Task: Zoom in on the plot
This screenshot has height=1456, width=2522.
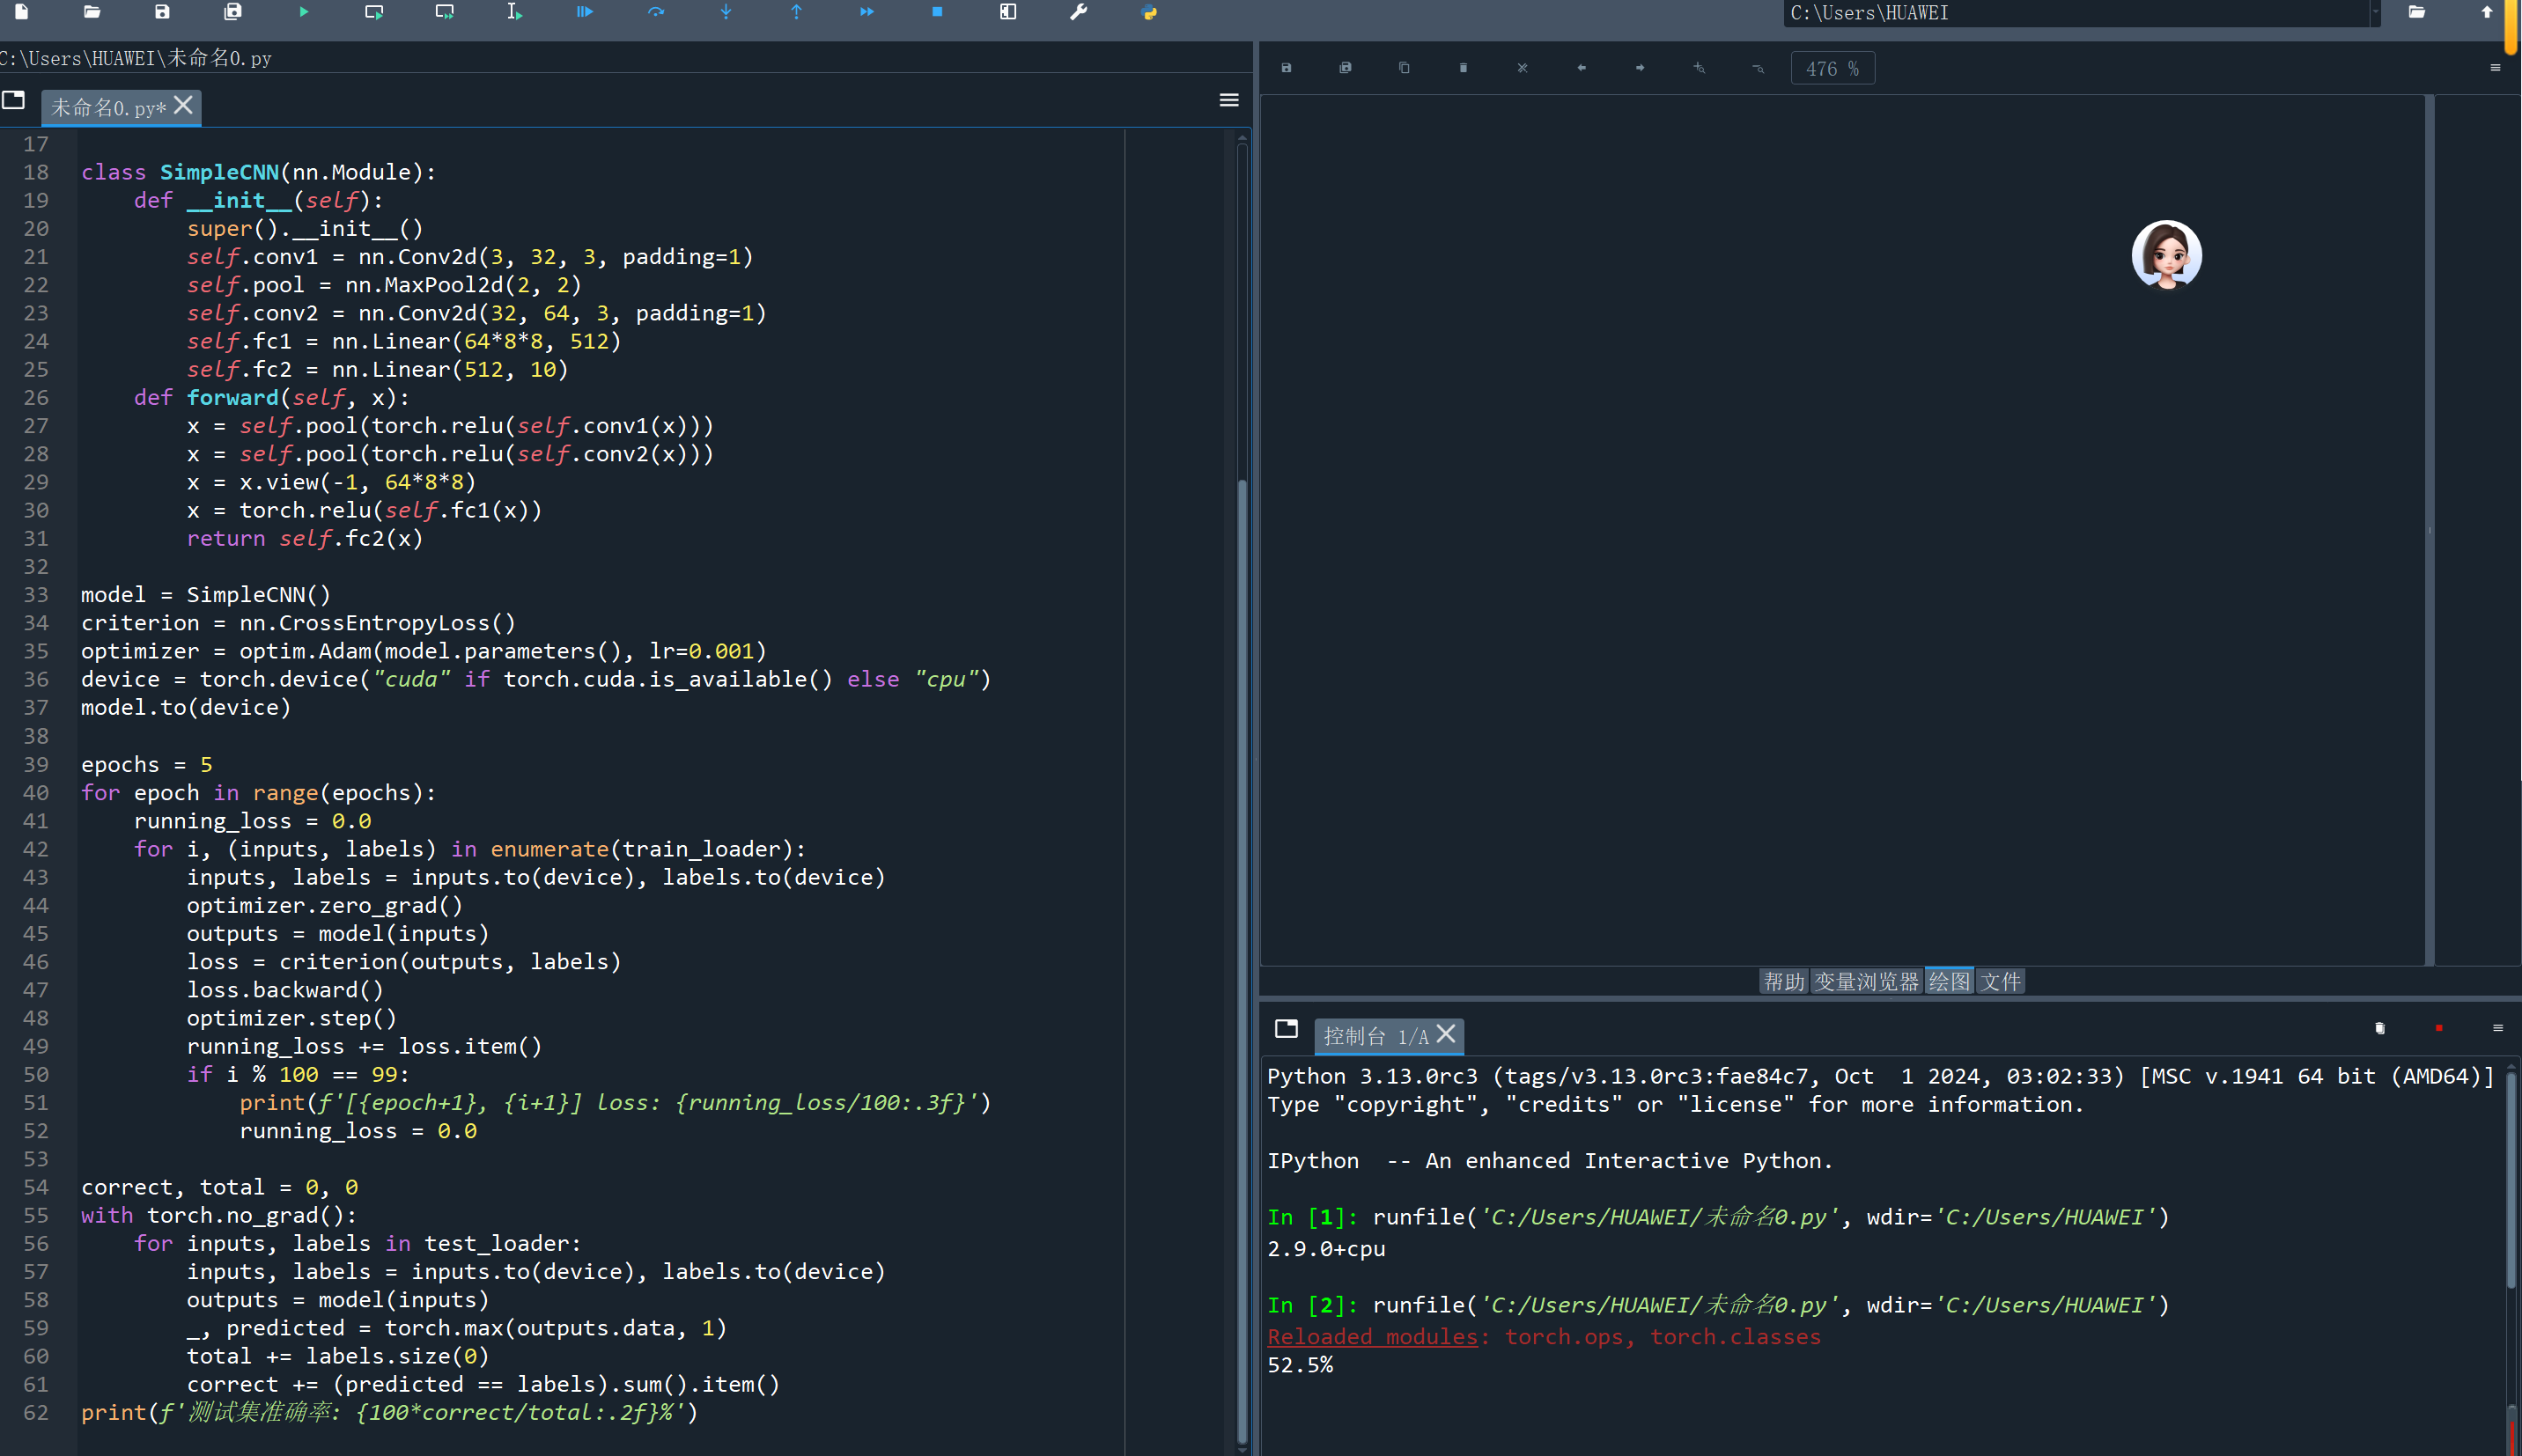Action: click(x=1699, y=68)
